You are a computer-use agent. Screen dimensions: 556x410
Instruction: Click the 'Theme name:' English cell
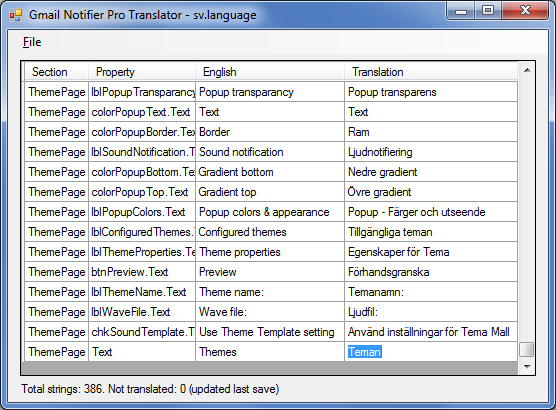click(270, 292)
